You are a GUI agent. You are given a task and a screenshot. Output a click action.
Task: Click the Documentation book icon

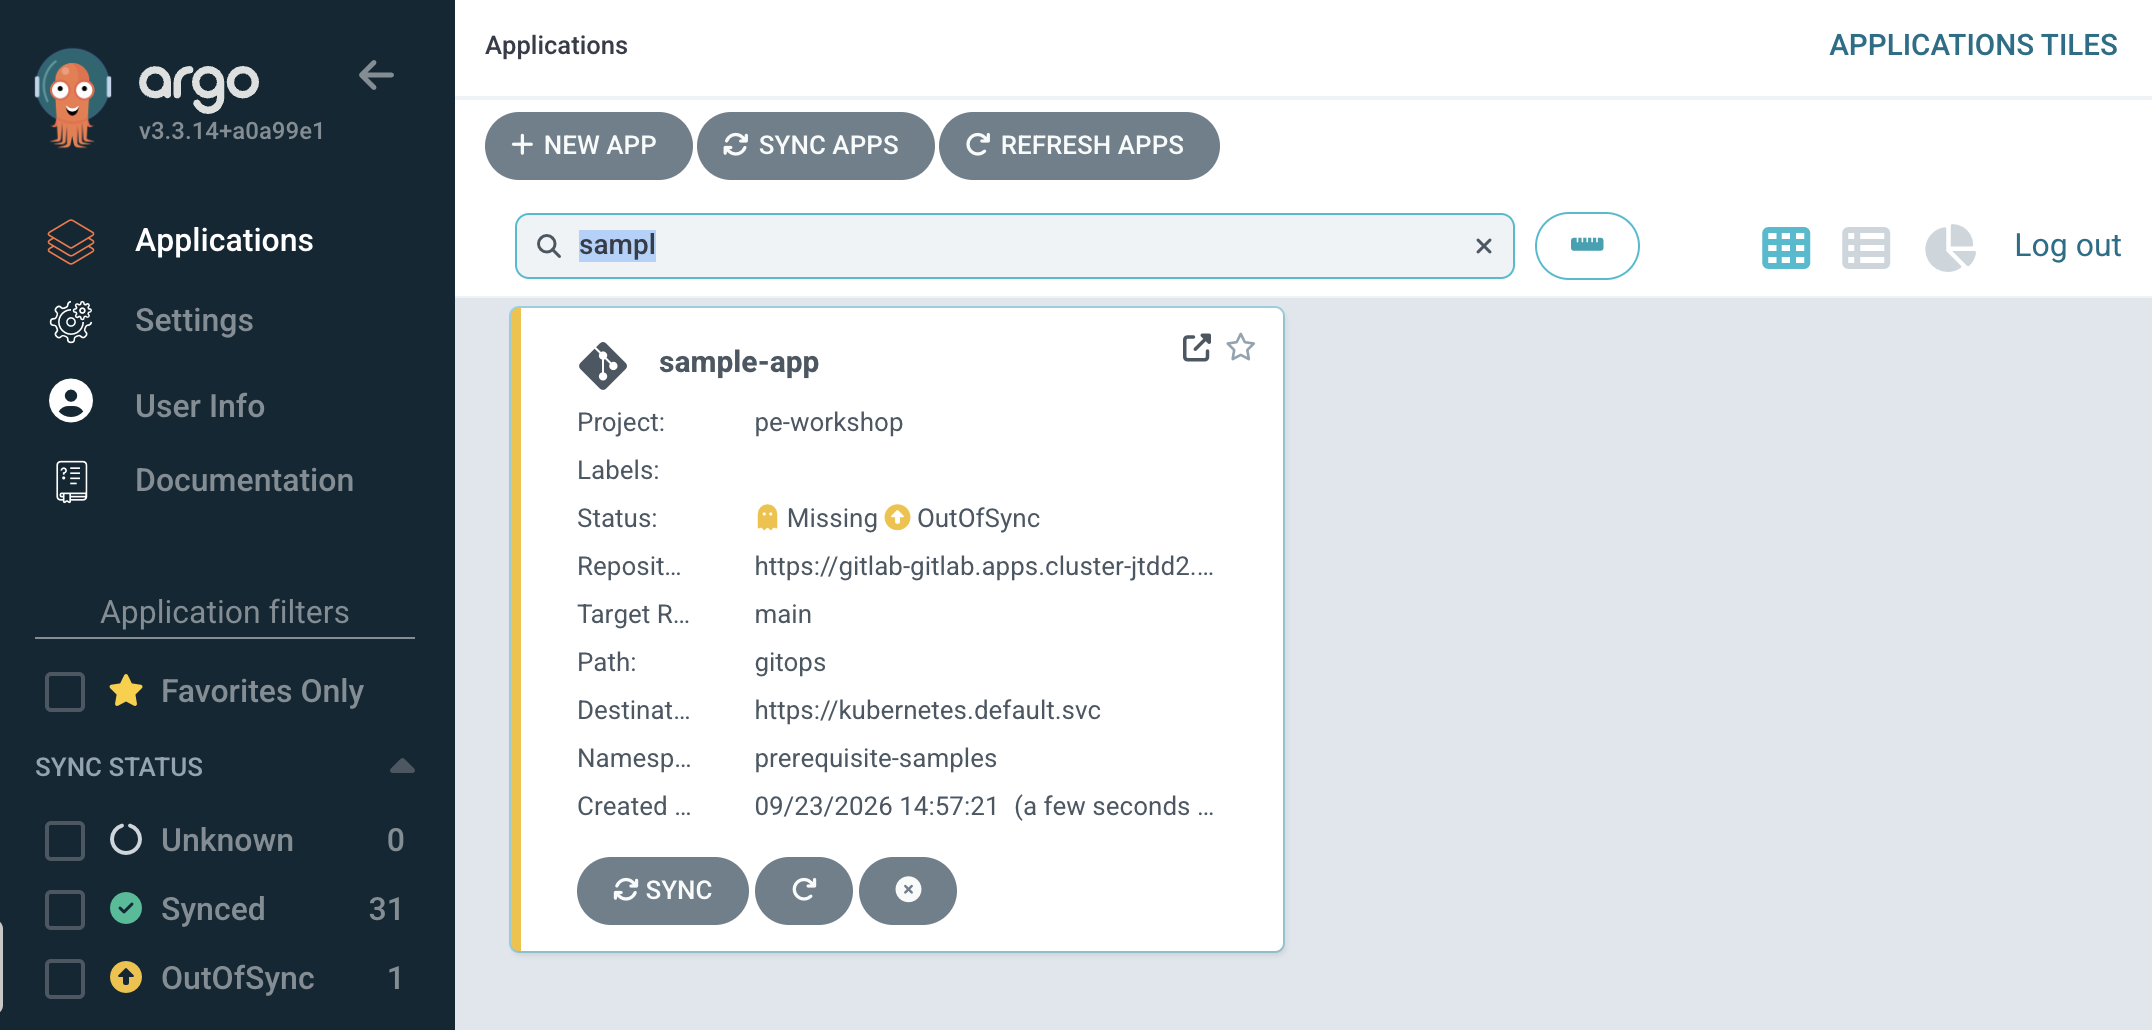[x=71, y=481]
